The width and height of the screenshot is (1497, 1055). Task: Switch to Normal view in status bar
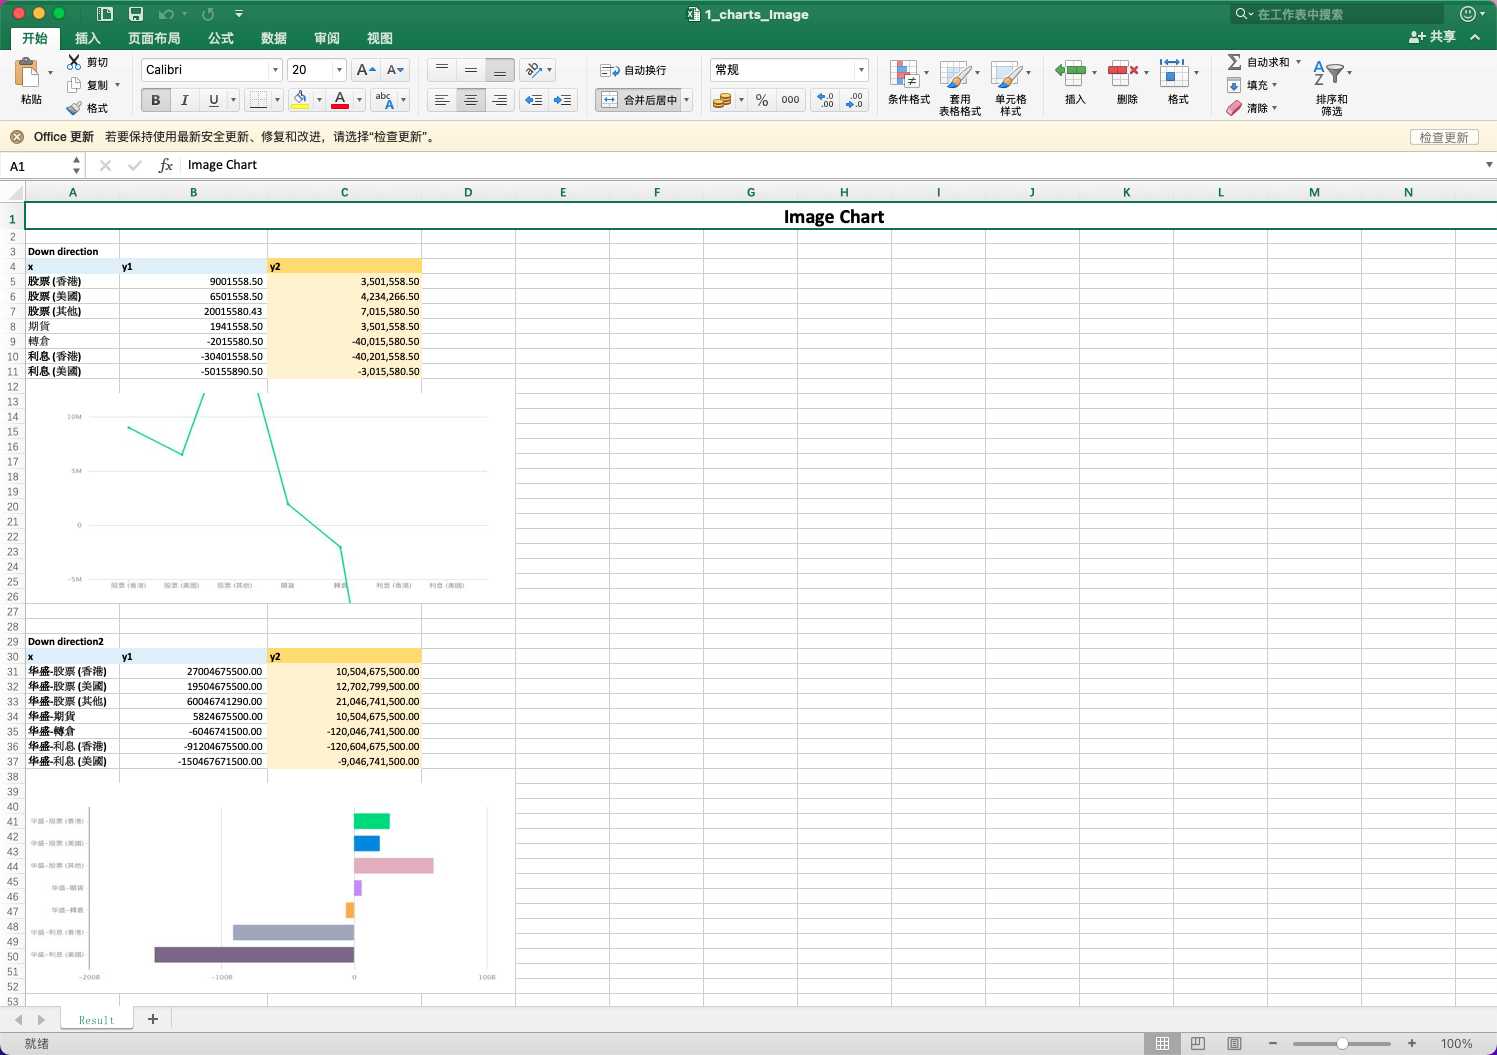click(x=1162, y=1043)
